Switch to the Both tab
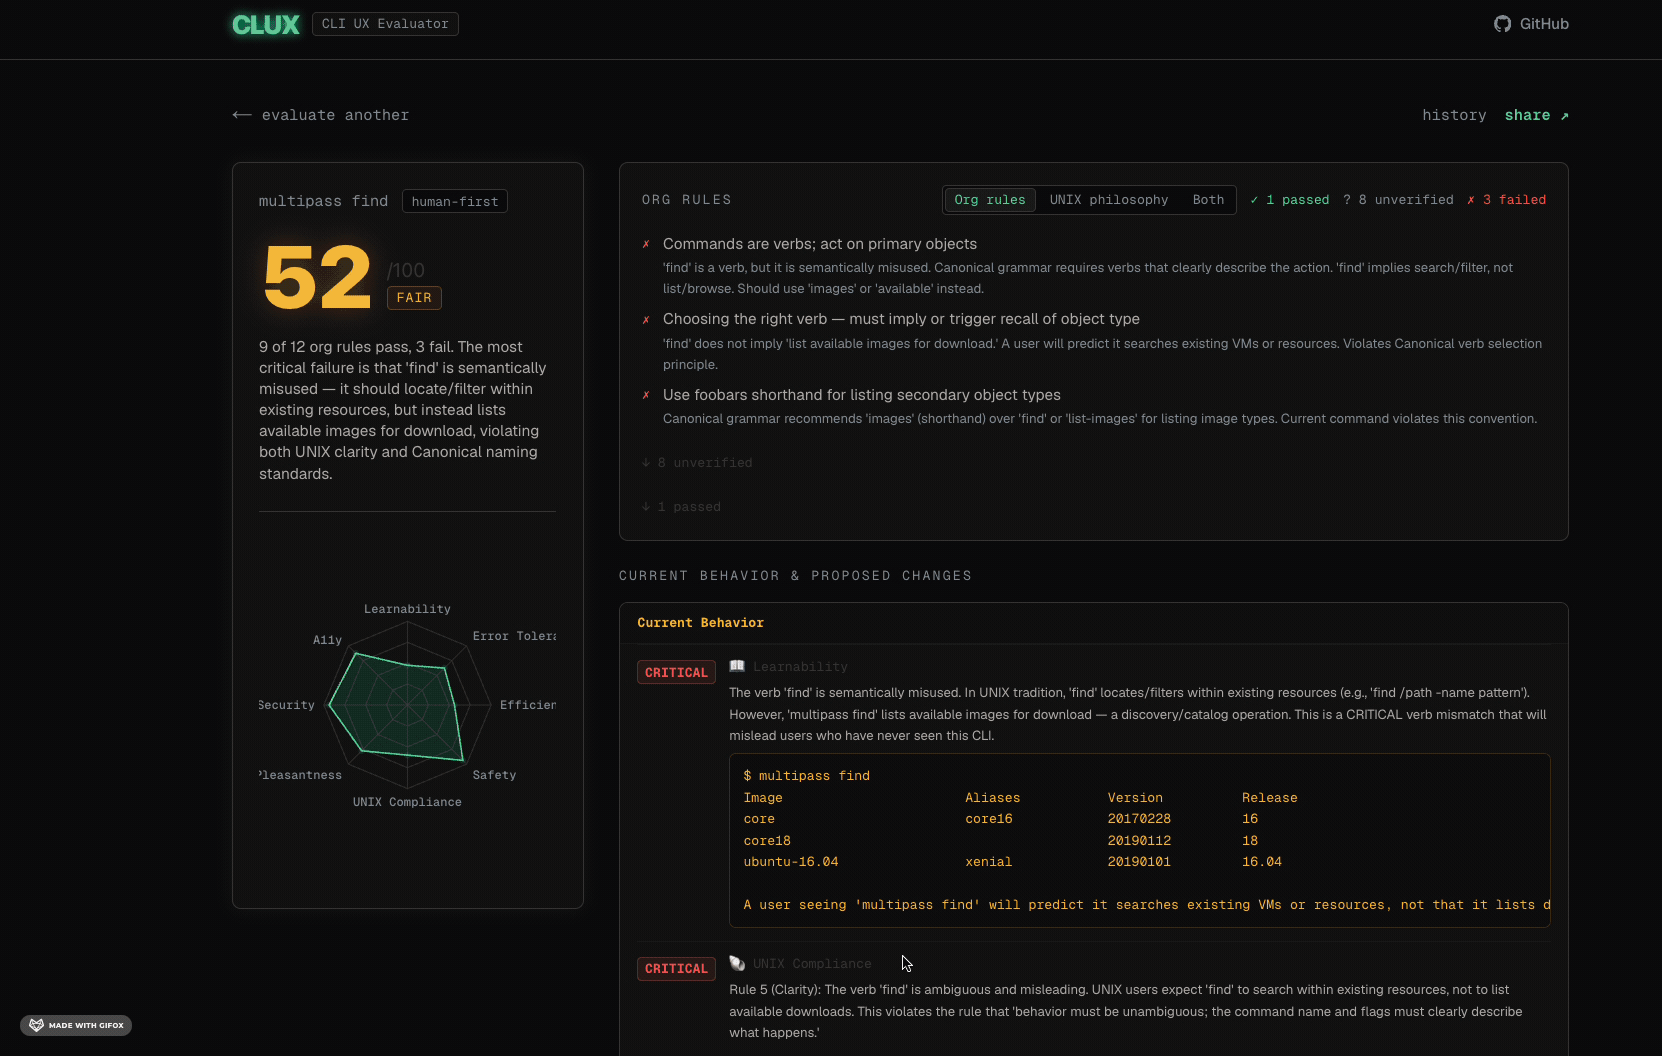1662x1056 pixels. click(x=1207, y=200)
